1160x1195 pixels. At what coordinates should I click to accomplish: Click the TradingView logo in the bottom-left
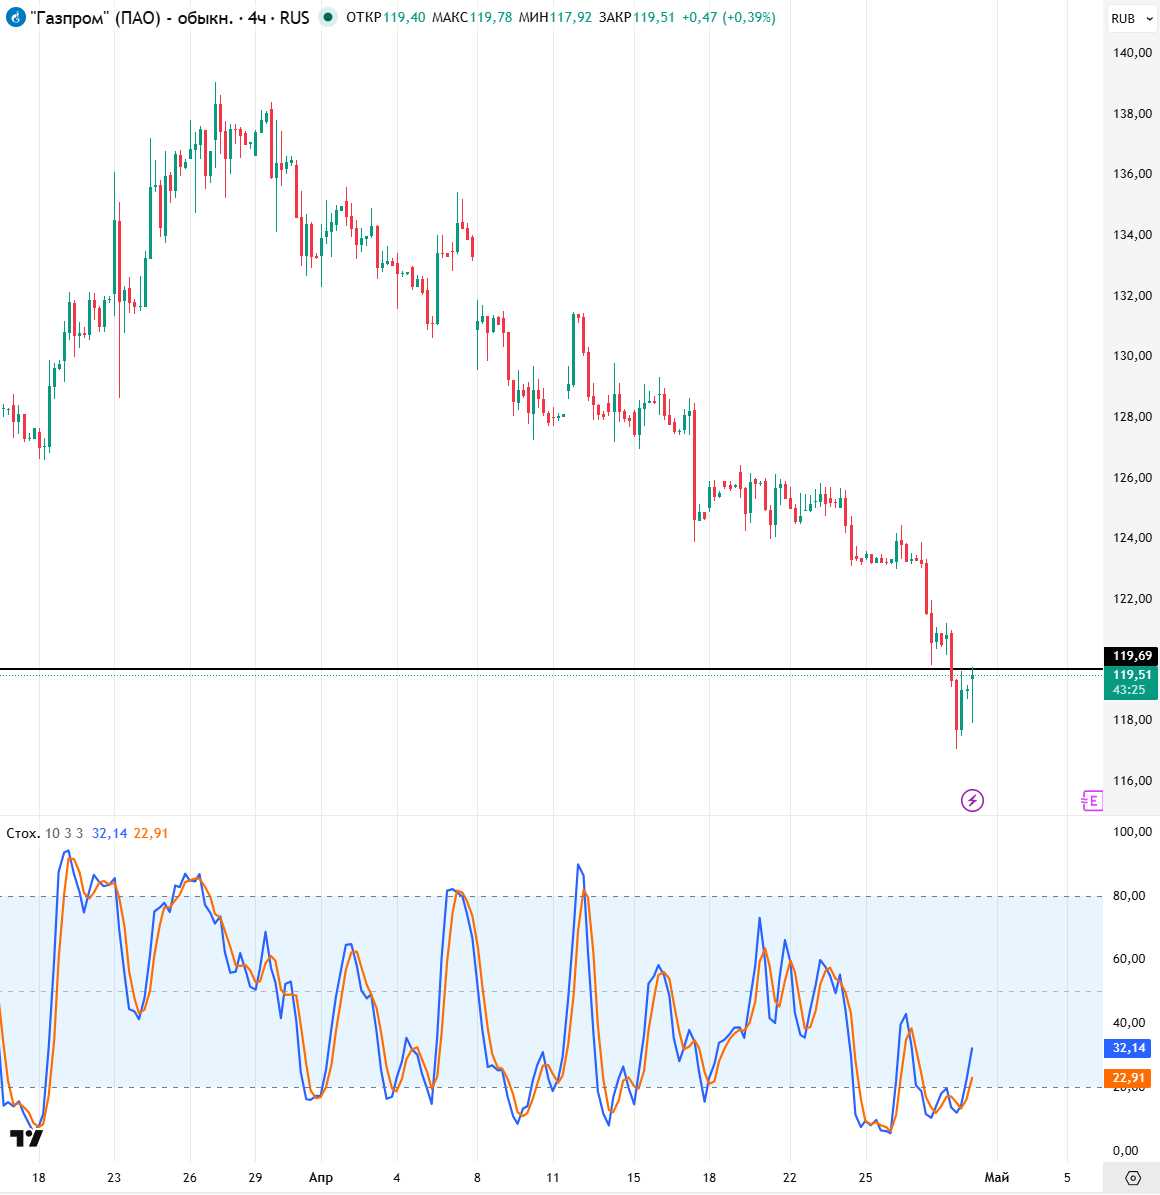click(x=26, y=1138)
